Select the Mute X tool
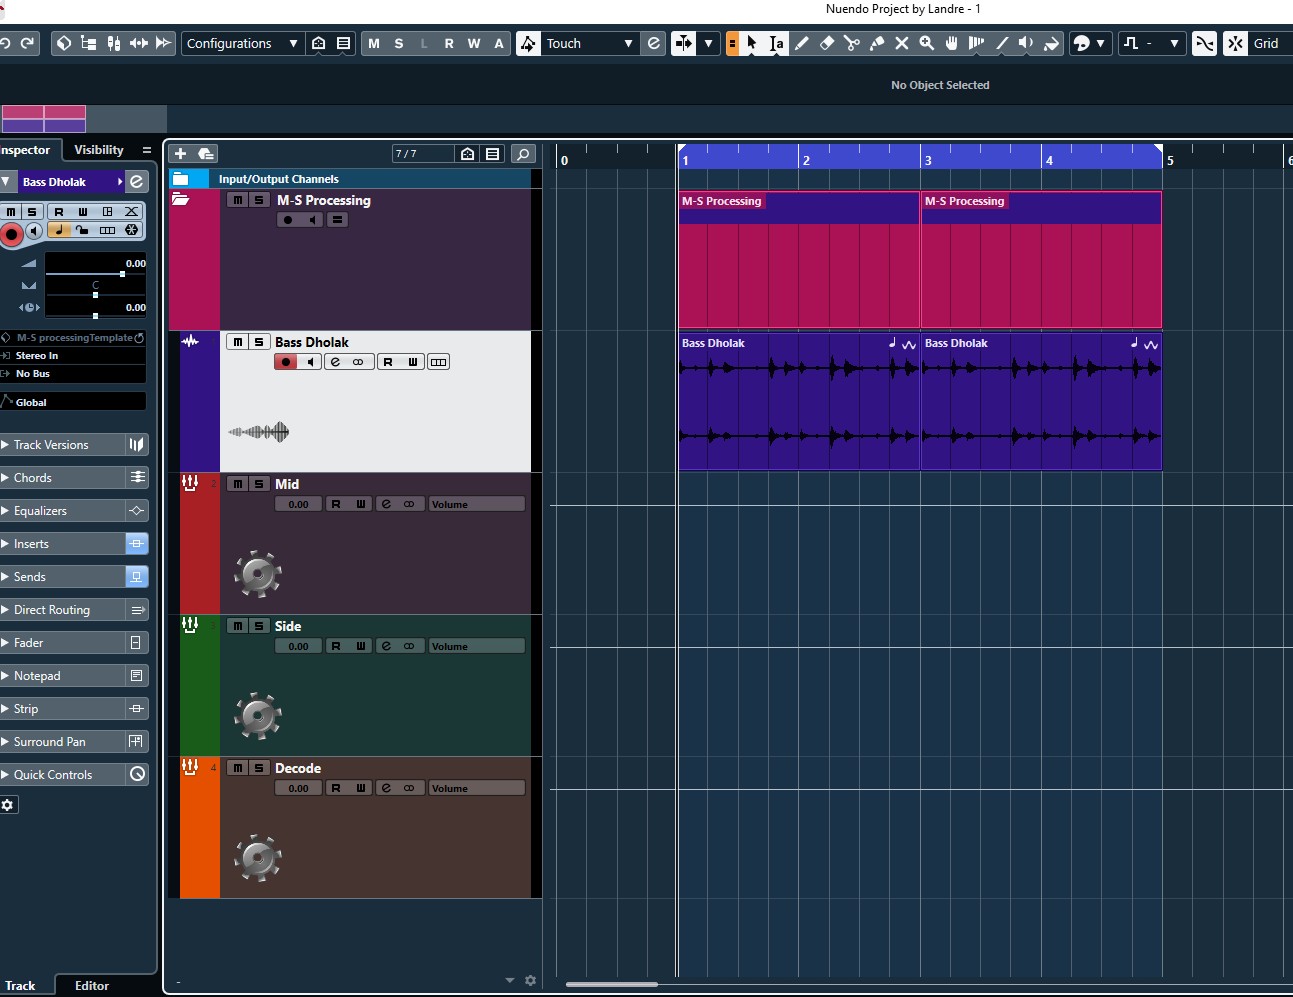 902,43
